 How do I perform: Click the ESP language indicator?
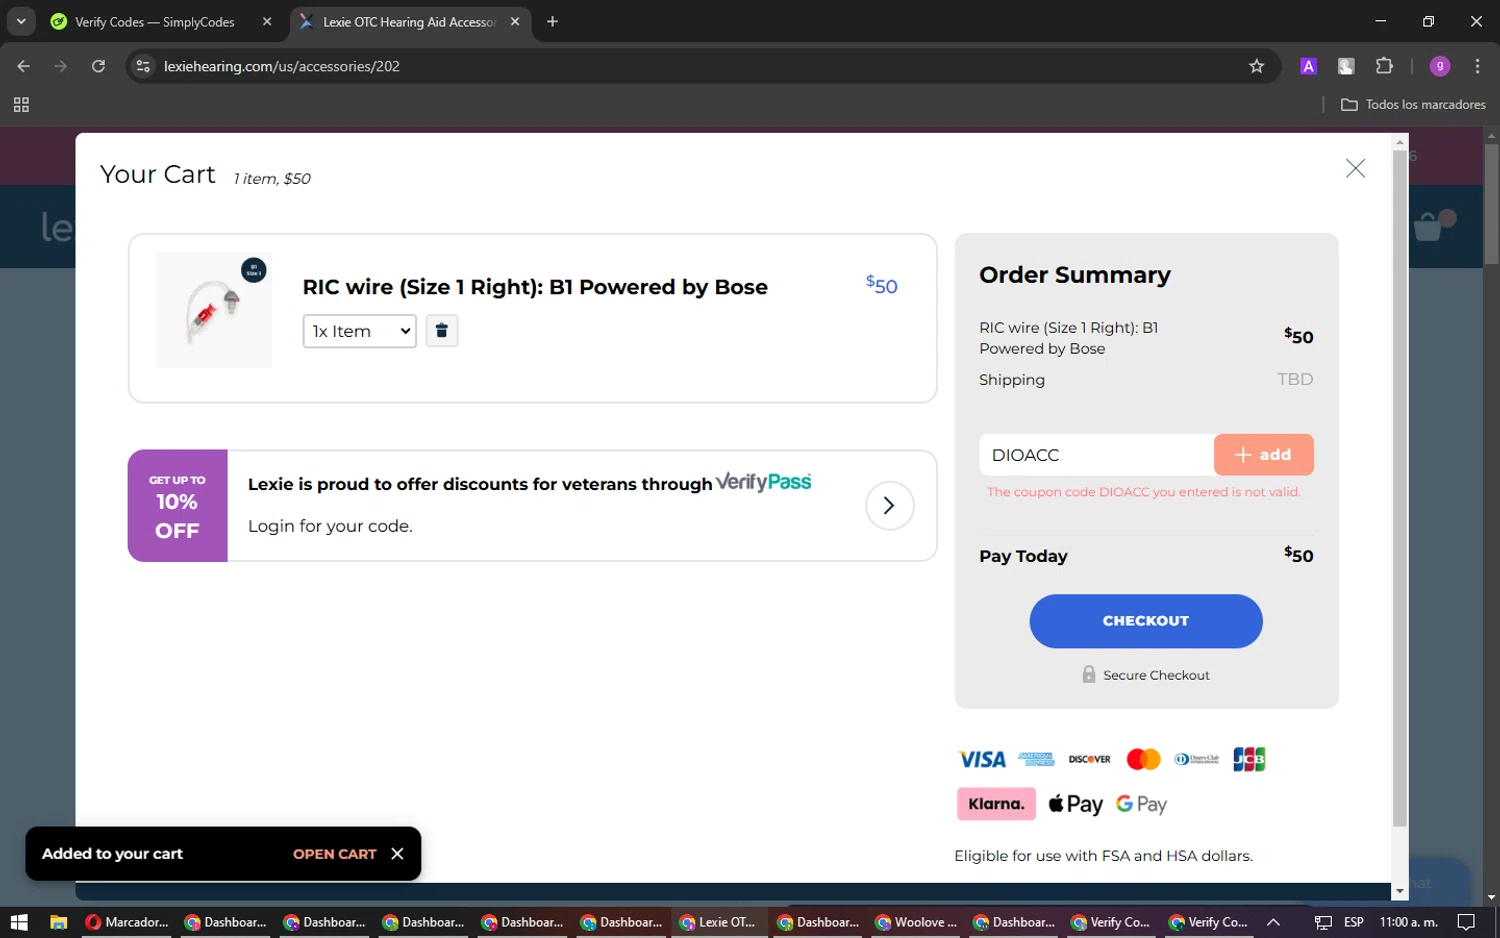coord(1354,922)
